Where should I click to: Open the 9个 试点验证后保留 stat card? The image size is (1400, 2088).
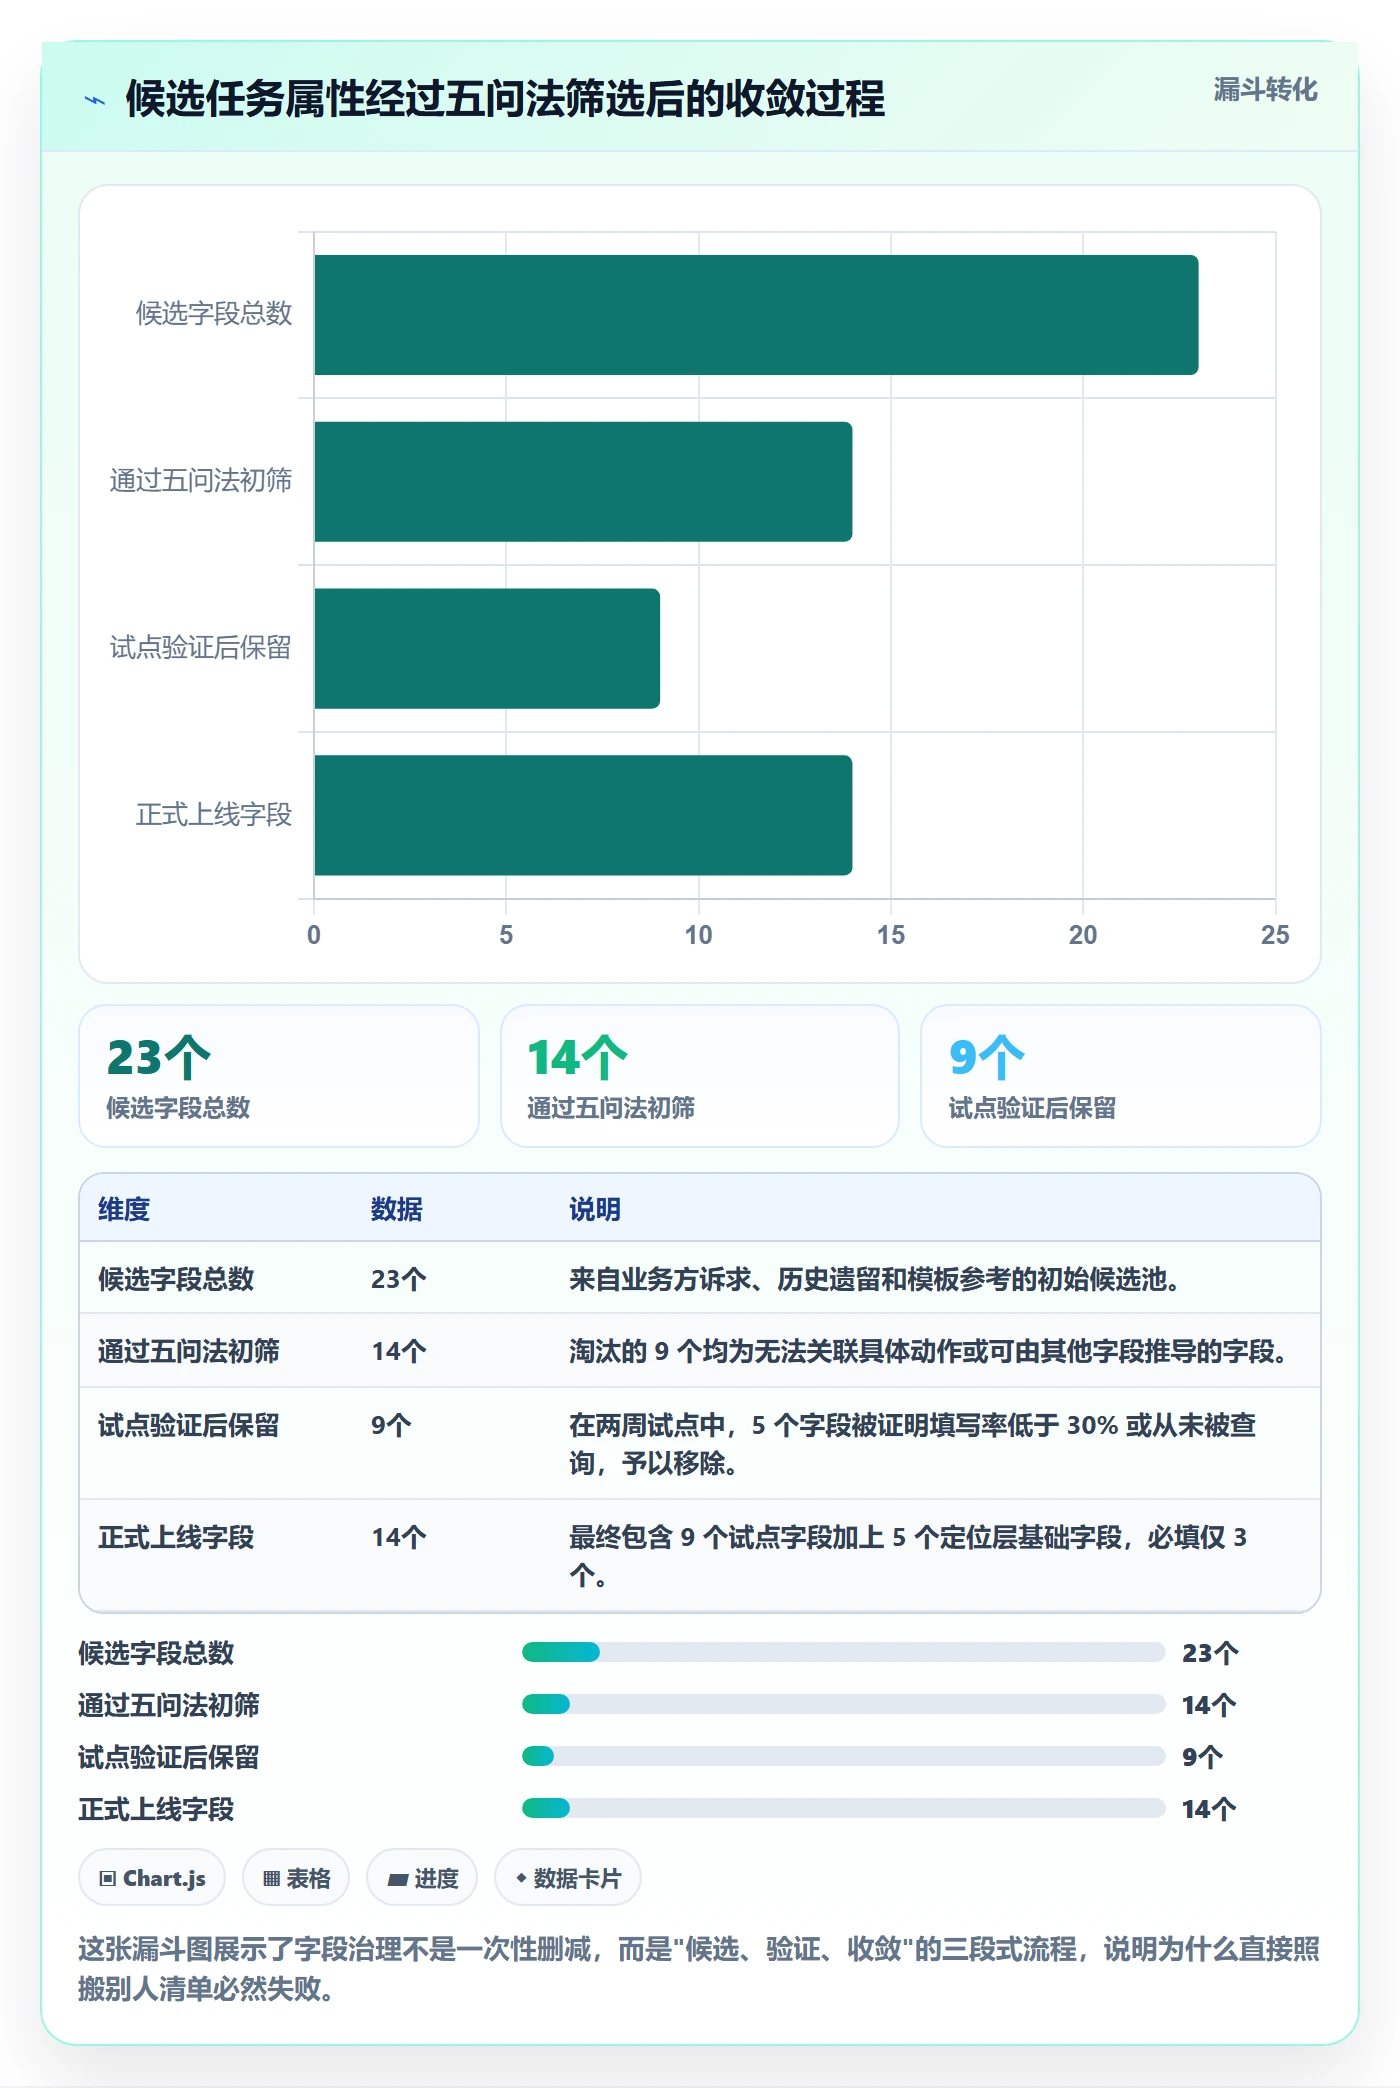(x=1121, y=1076)
